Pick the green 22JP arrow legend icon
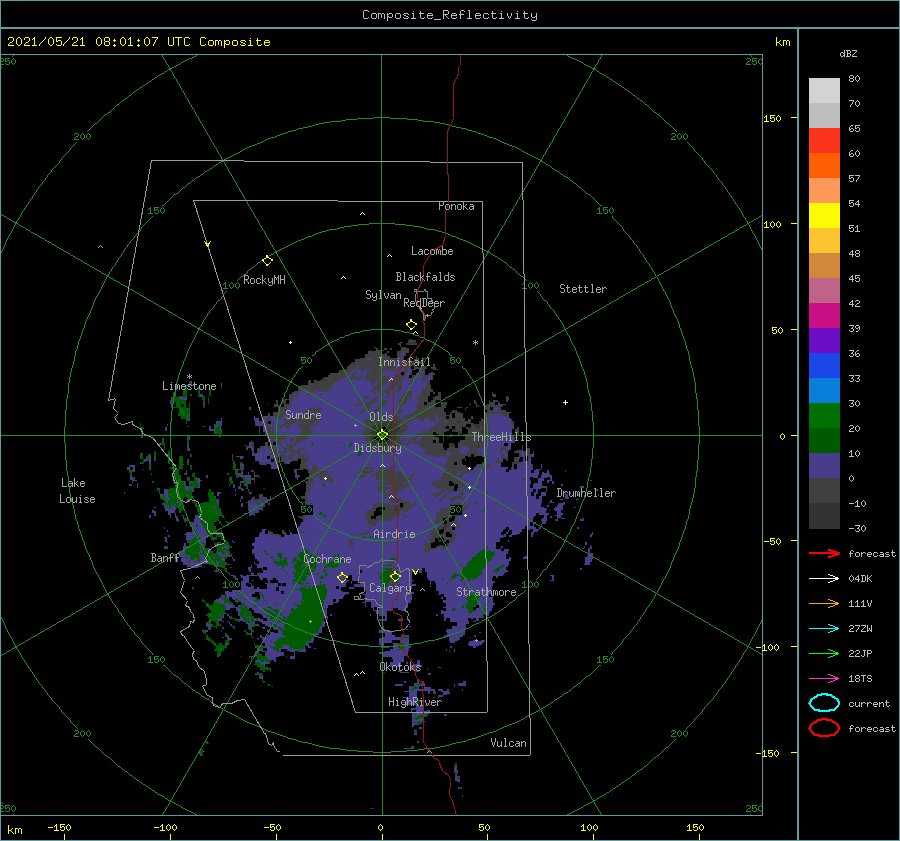This screenshot has height=841, width=900. [x=824, y=653]
